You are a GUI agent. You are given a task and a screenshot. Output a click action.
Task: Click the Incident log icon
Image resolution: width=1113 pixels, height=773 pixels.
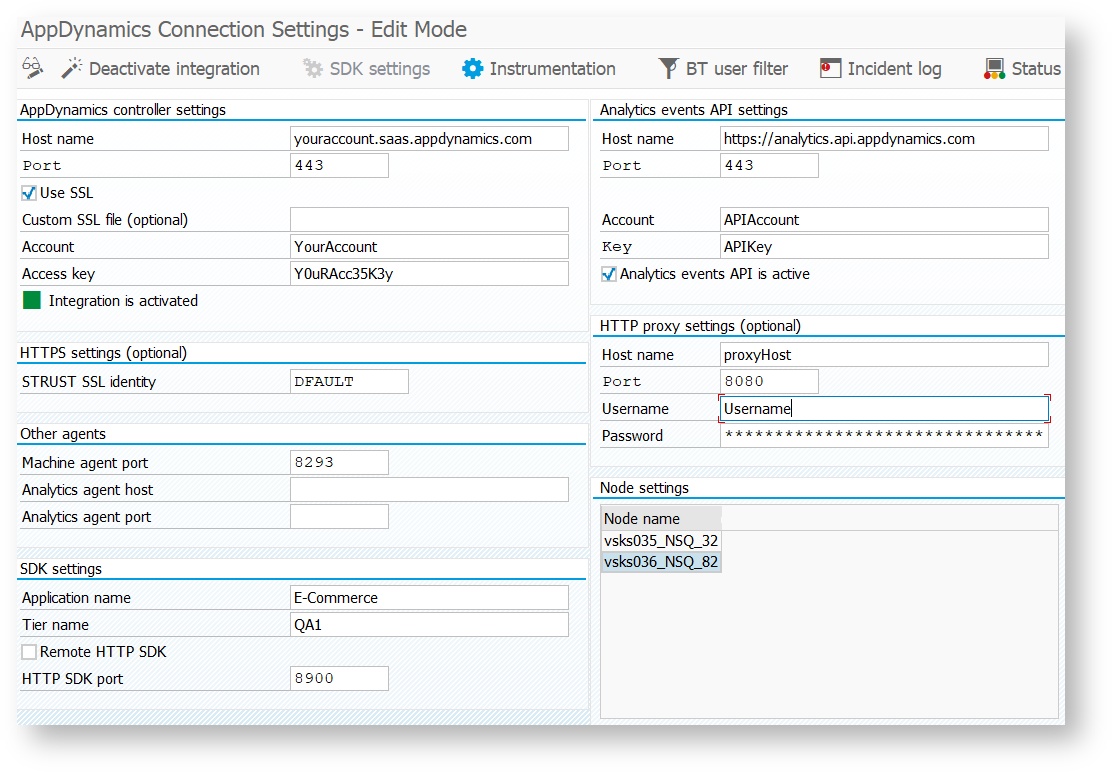830,68
